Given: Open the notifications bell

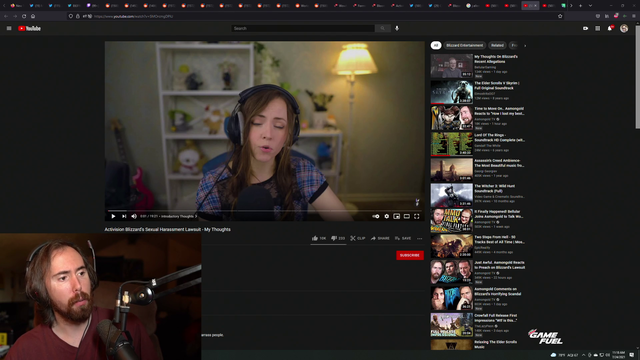Looking at the screenshot, I should 610,28.
